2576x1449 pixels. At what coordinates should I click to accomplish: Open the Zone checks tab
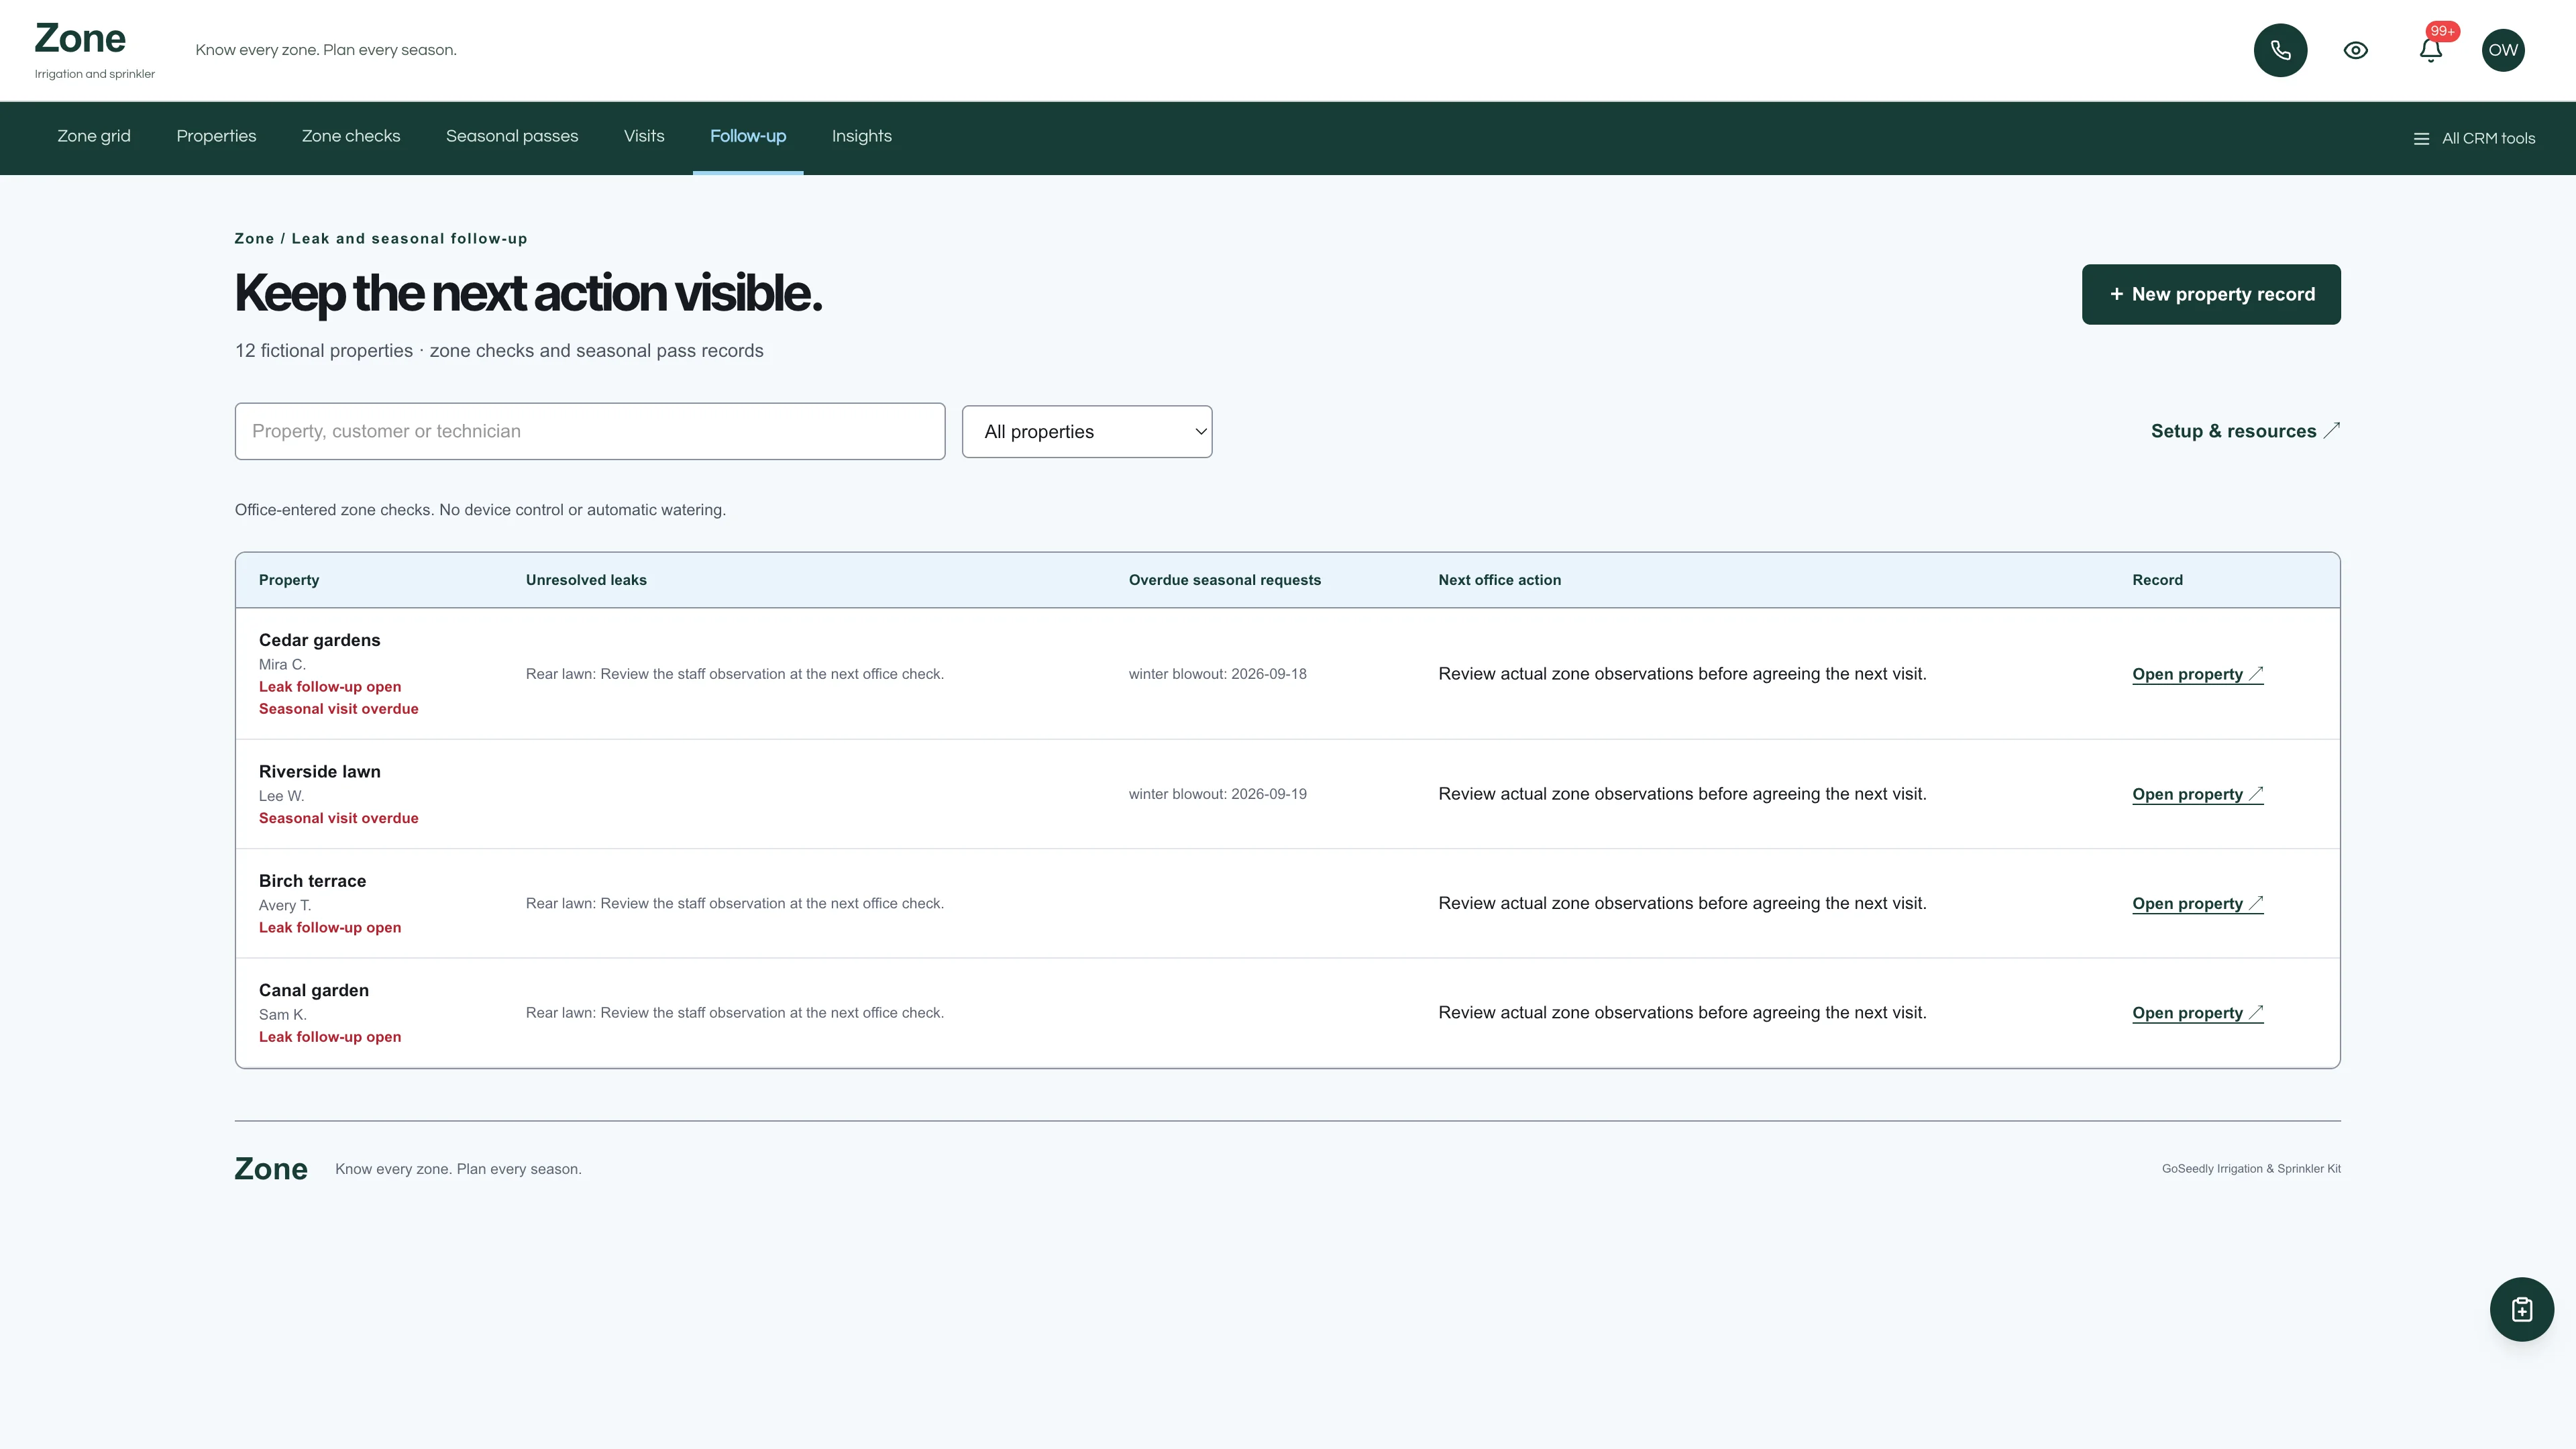[x=351, y=136]
